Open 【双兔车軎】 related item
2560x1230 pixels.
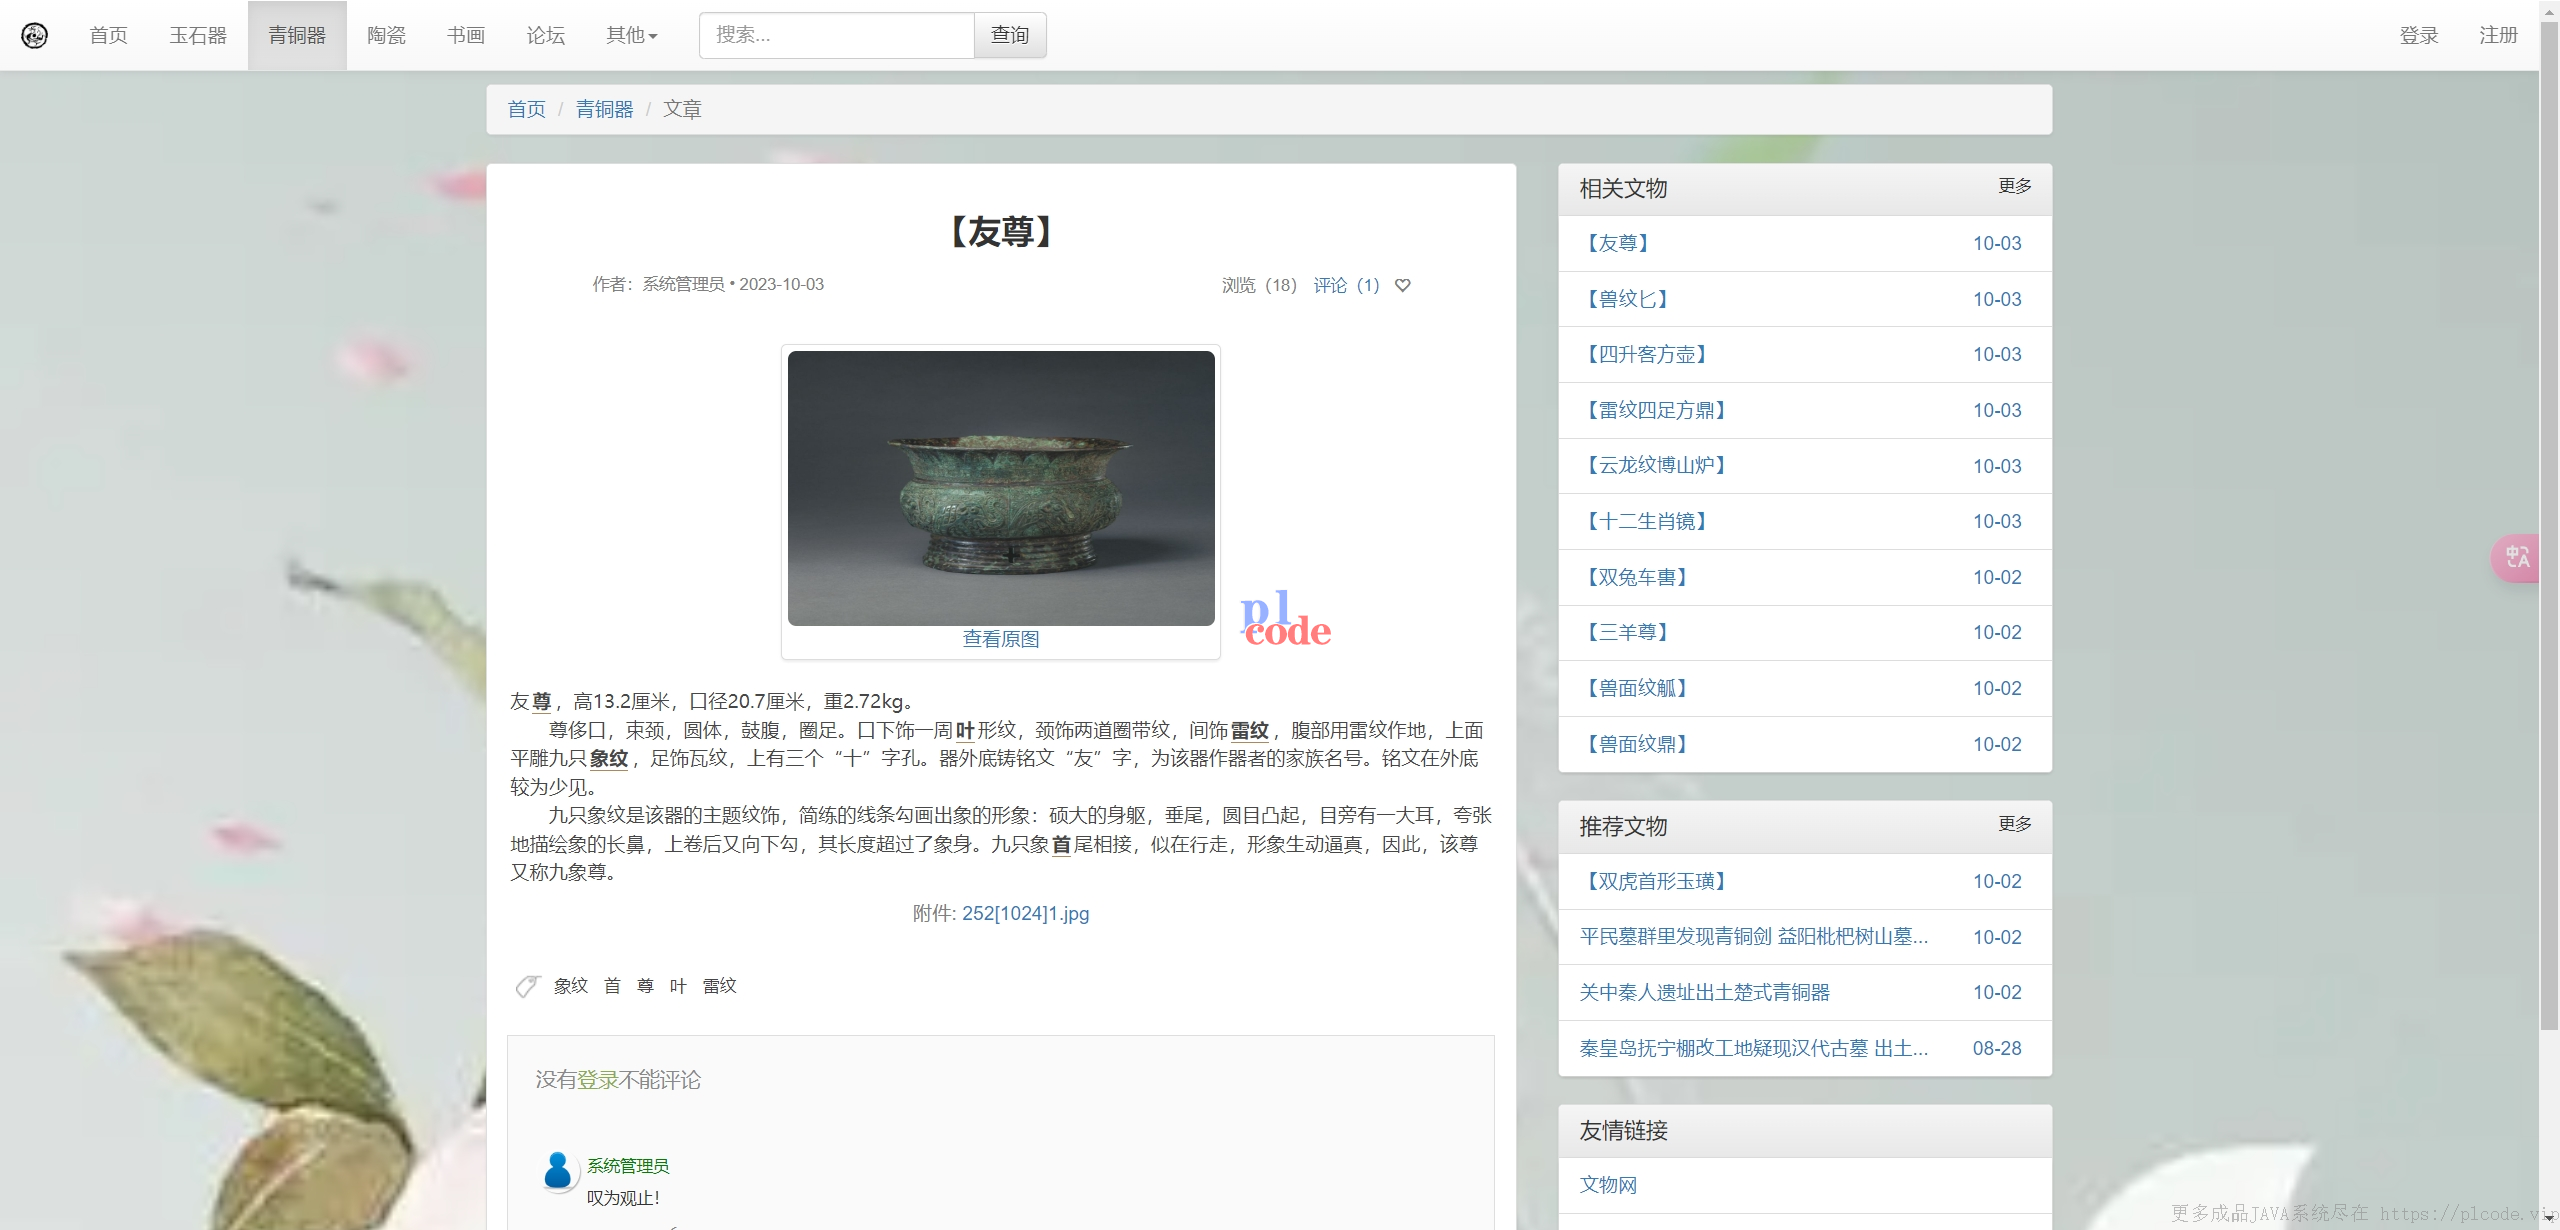point(1638,577)
